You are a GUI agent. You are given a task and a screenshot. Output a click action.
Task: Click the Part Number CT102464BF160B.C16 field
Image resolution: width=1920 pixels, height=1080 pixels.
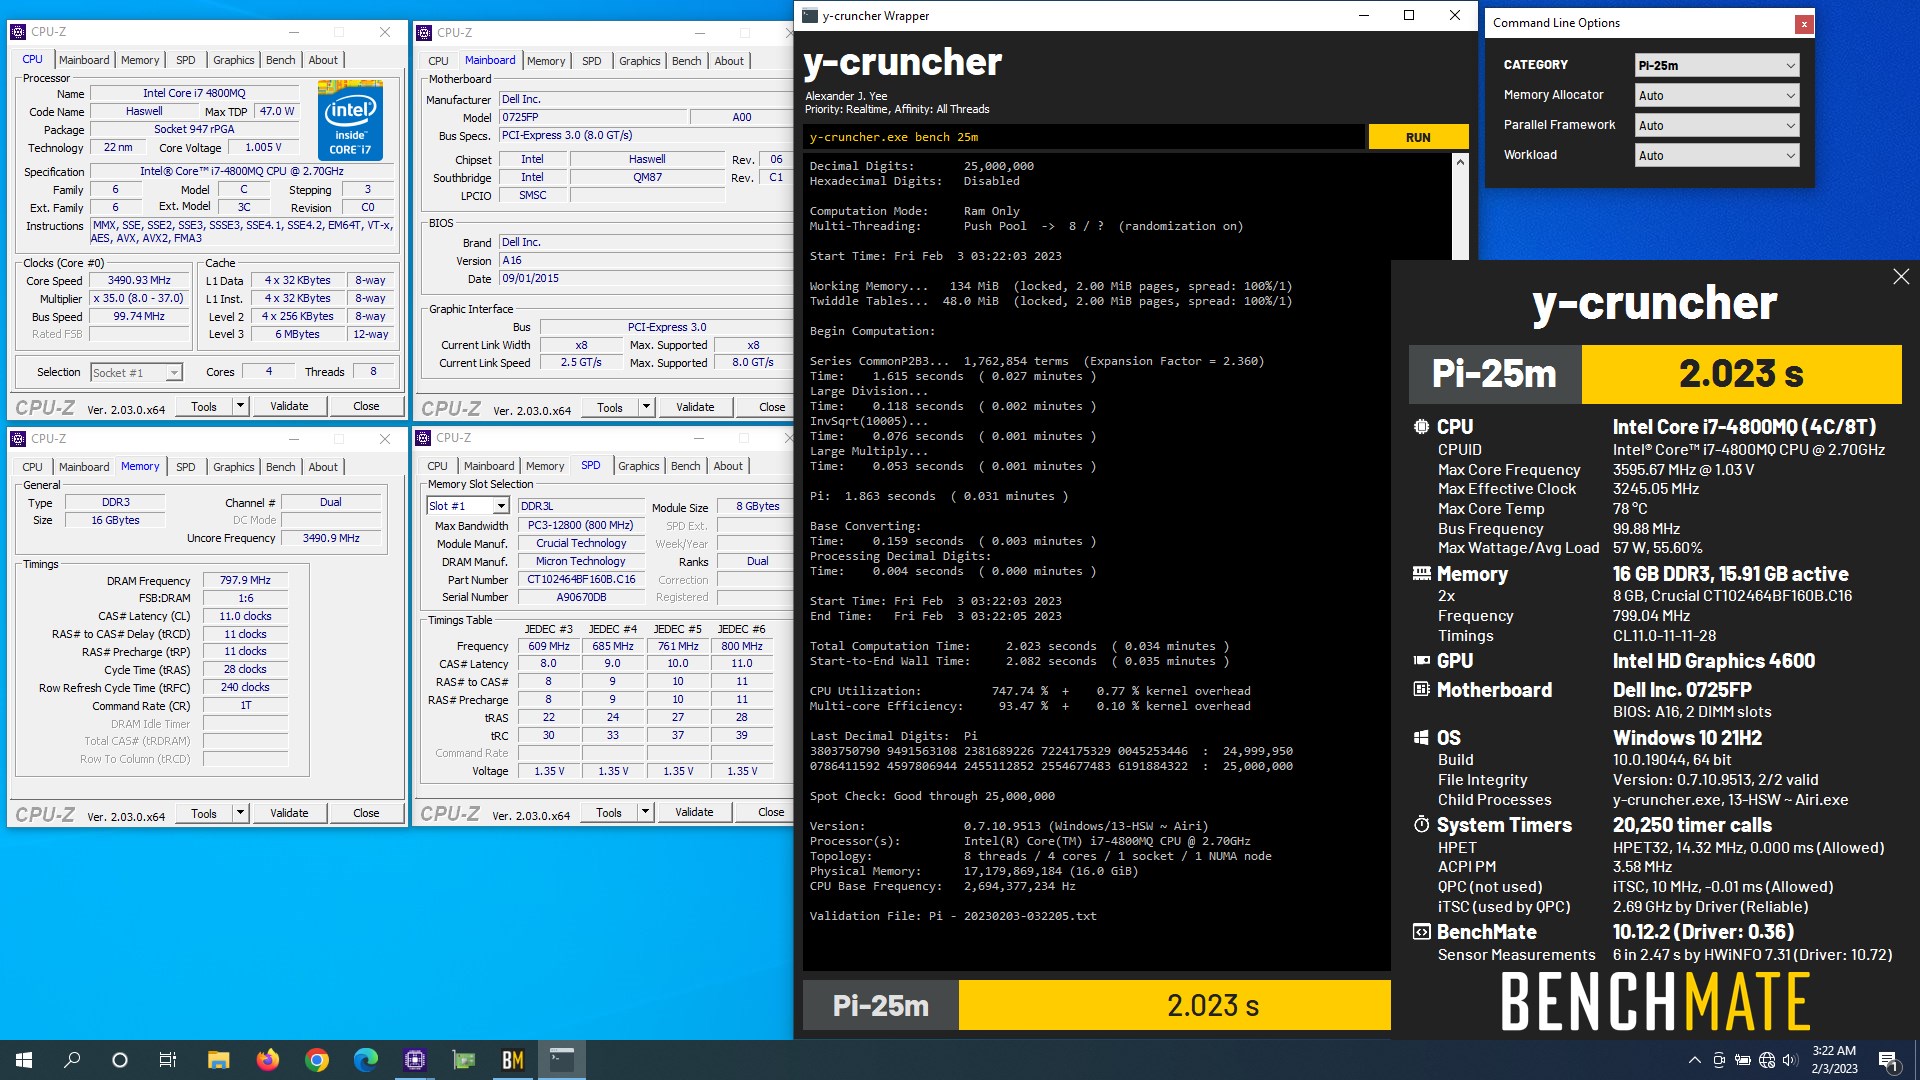coord(582,580)
